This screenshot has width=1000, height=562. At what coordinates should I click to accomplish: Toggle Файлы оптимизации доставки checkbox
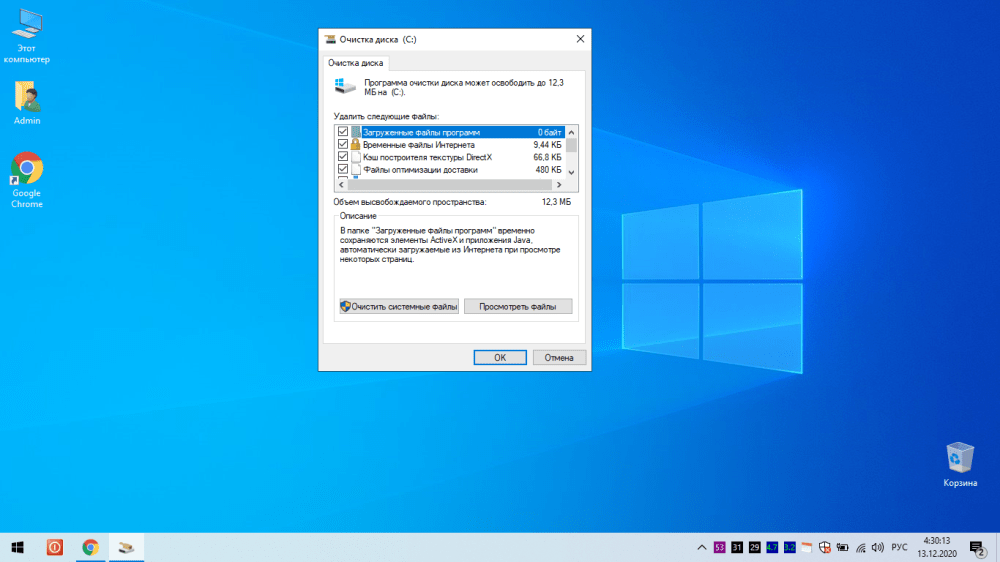[343, 170]
